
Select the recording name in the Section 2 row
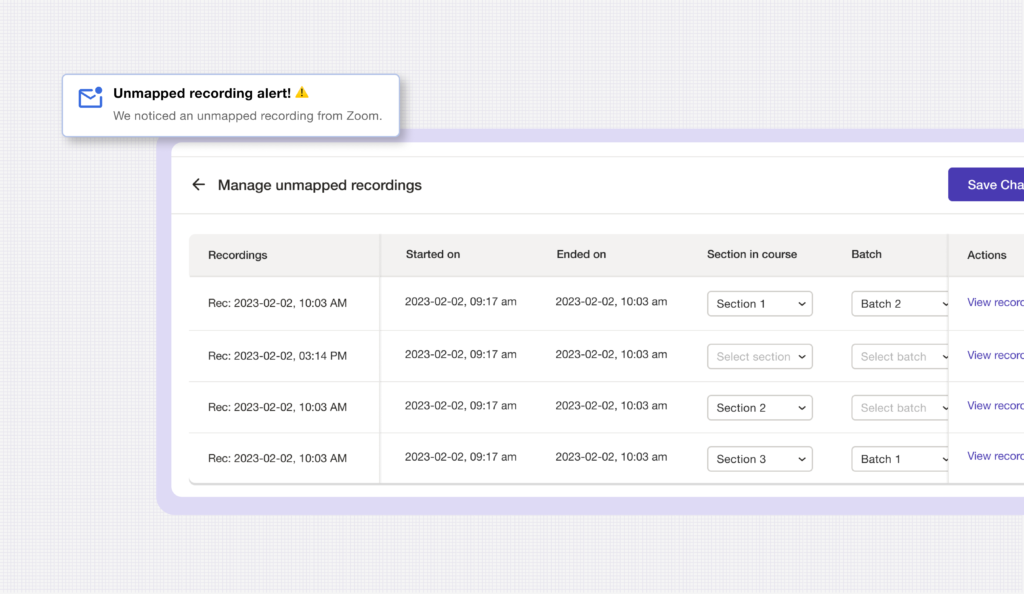(x=278, y=407)
